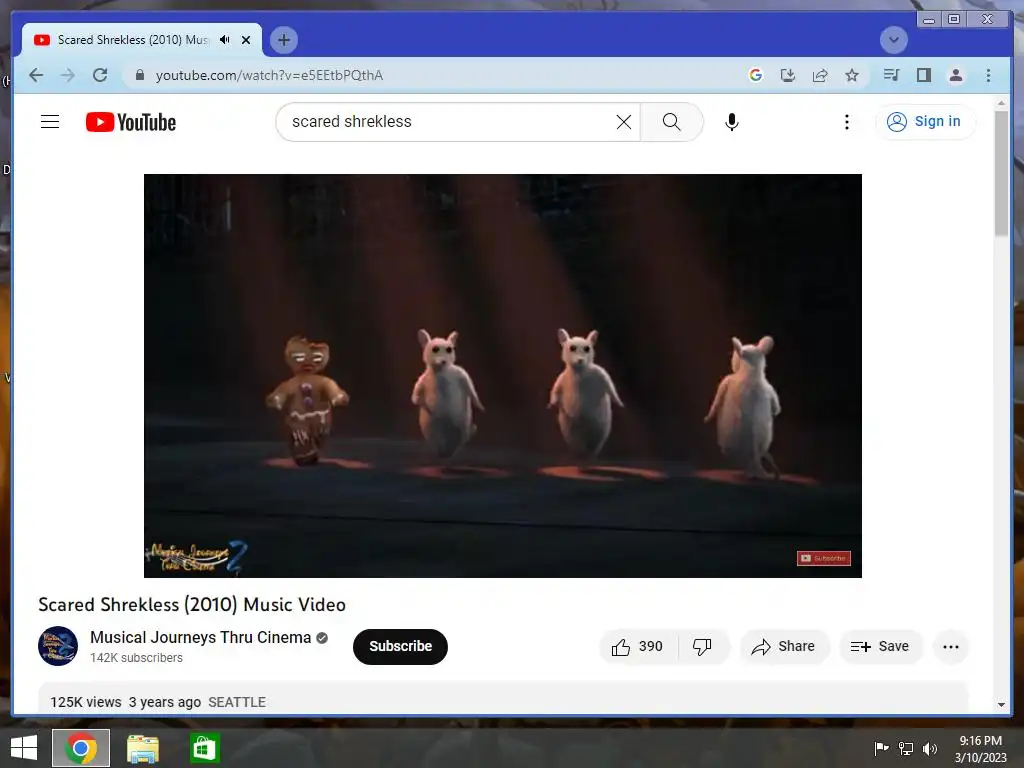
Task: Save the video to a playlist
Action: pyautogui.click(x=880, y=647)
